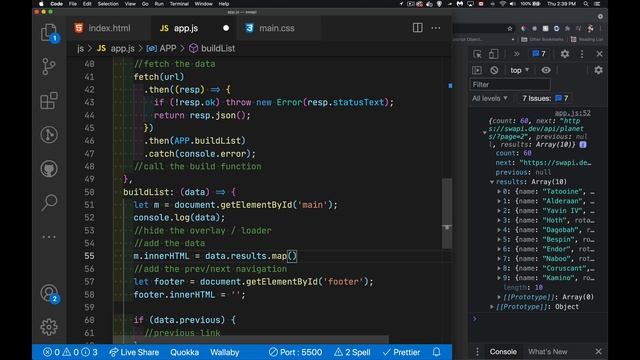The image size is (640, 360).
Task: Open the All levels dropdown
Action: tap(490, 98)
